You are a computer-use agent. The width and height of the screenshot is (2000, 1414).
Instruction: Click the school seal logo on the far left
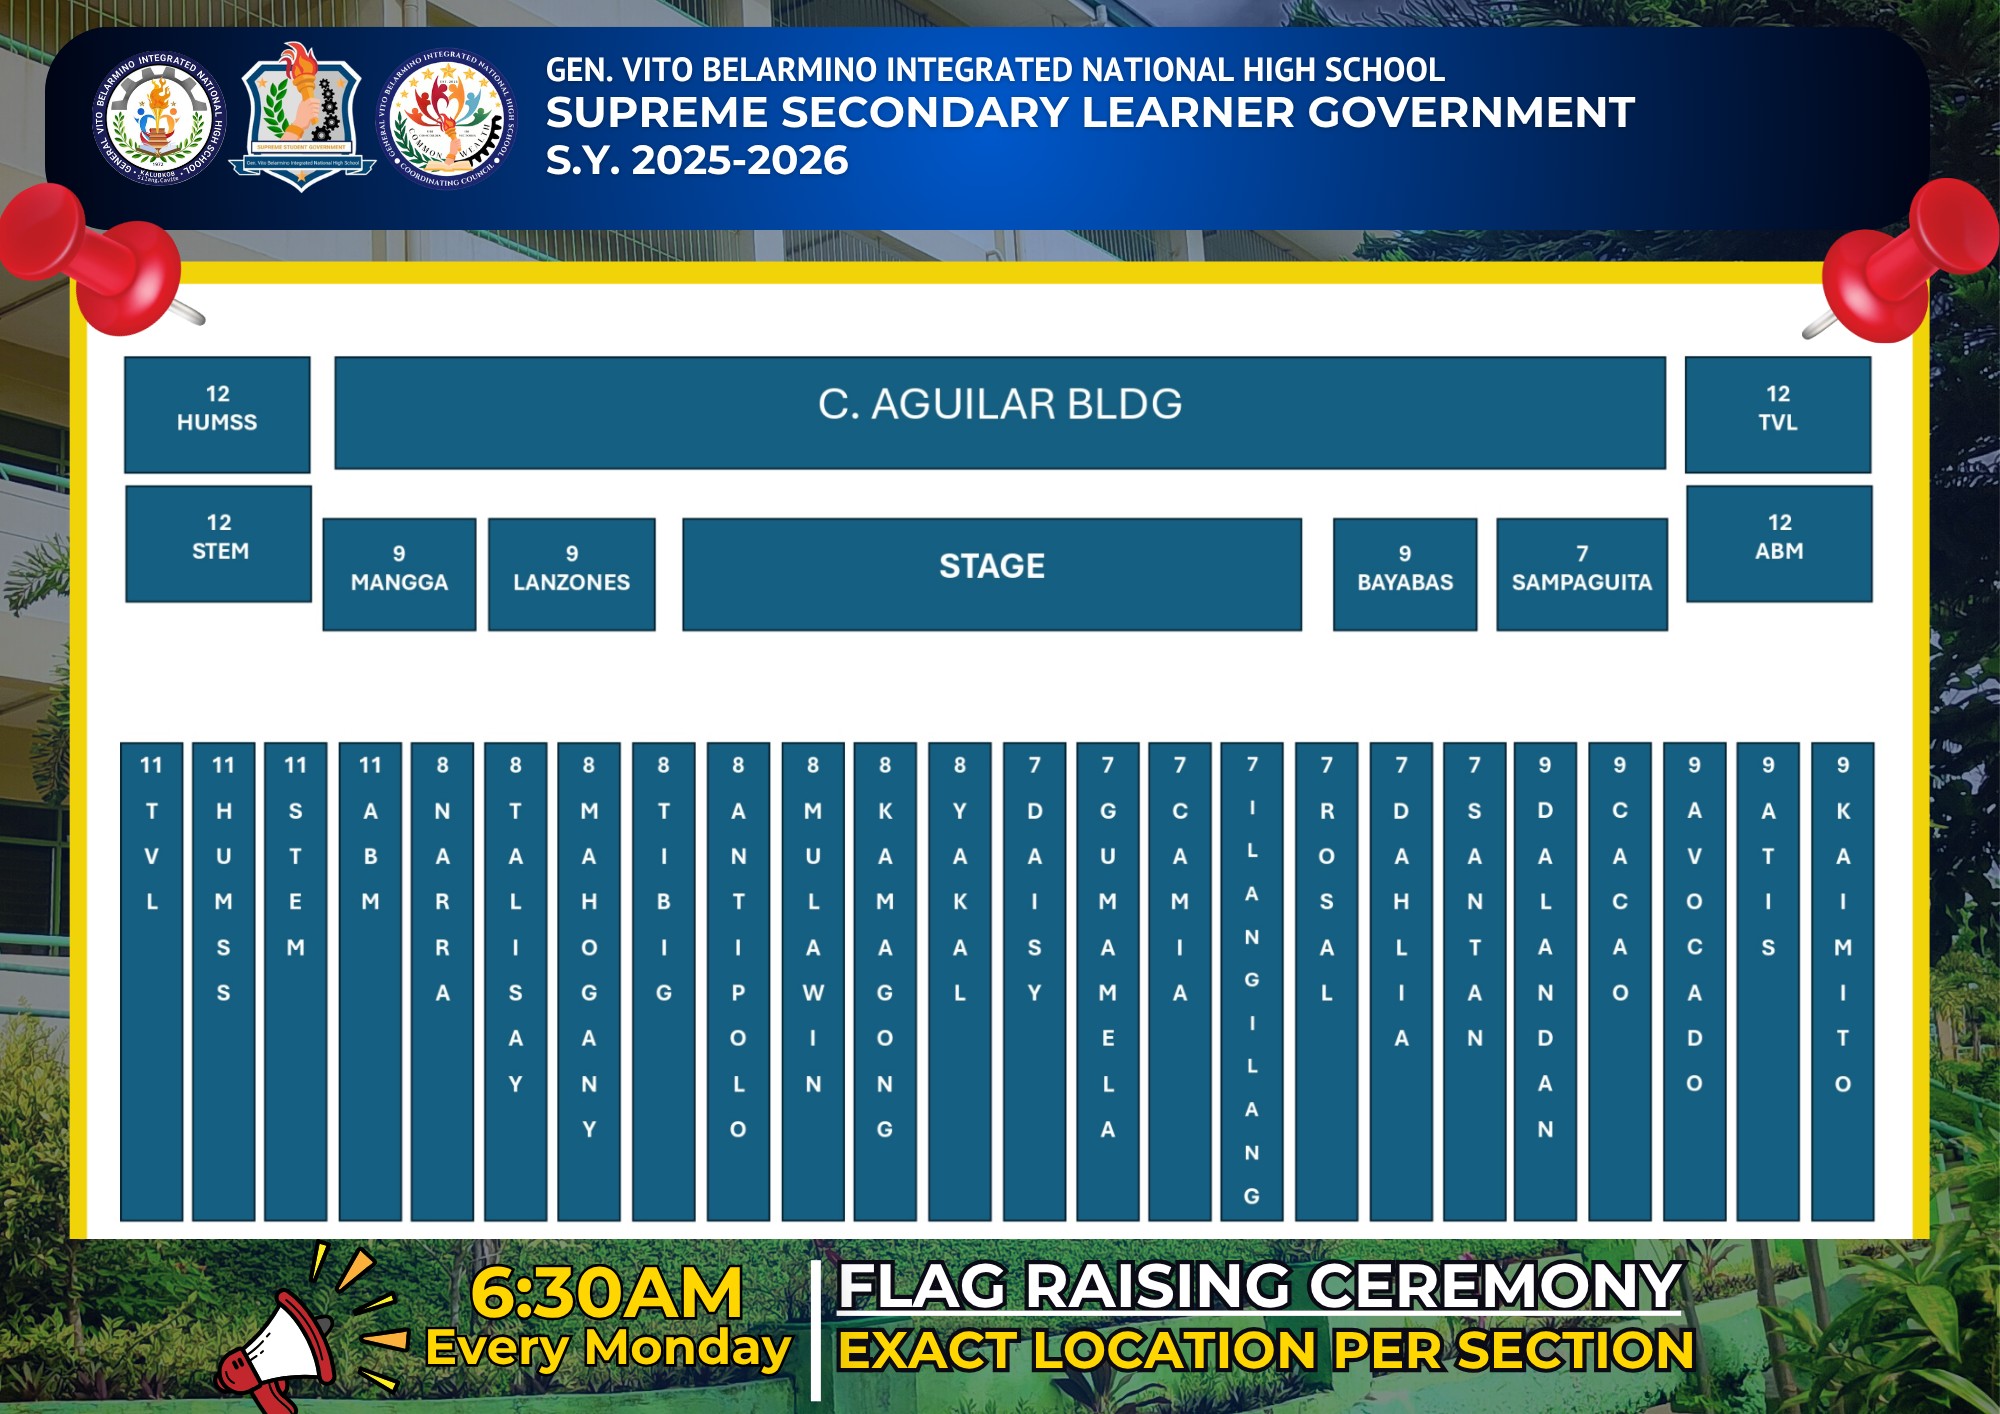click(160, 118)
